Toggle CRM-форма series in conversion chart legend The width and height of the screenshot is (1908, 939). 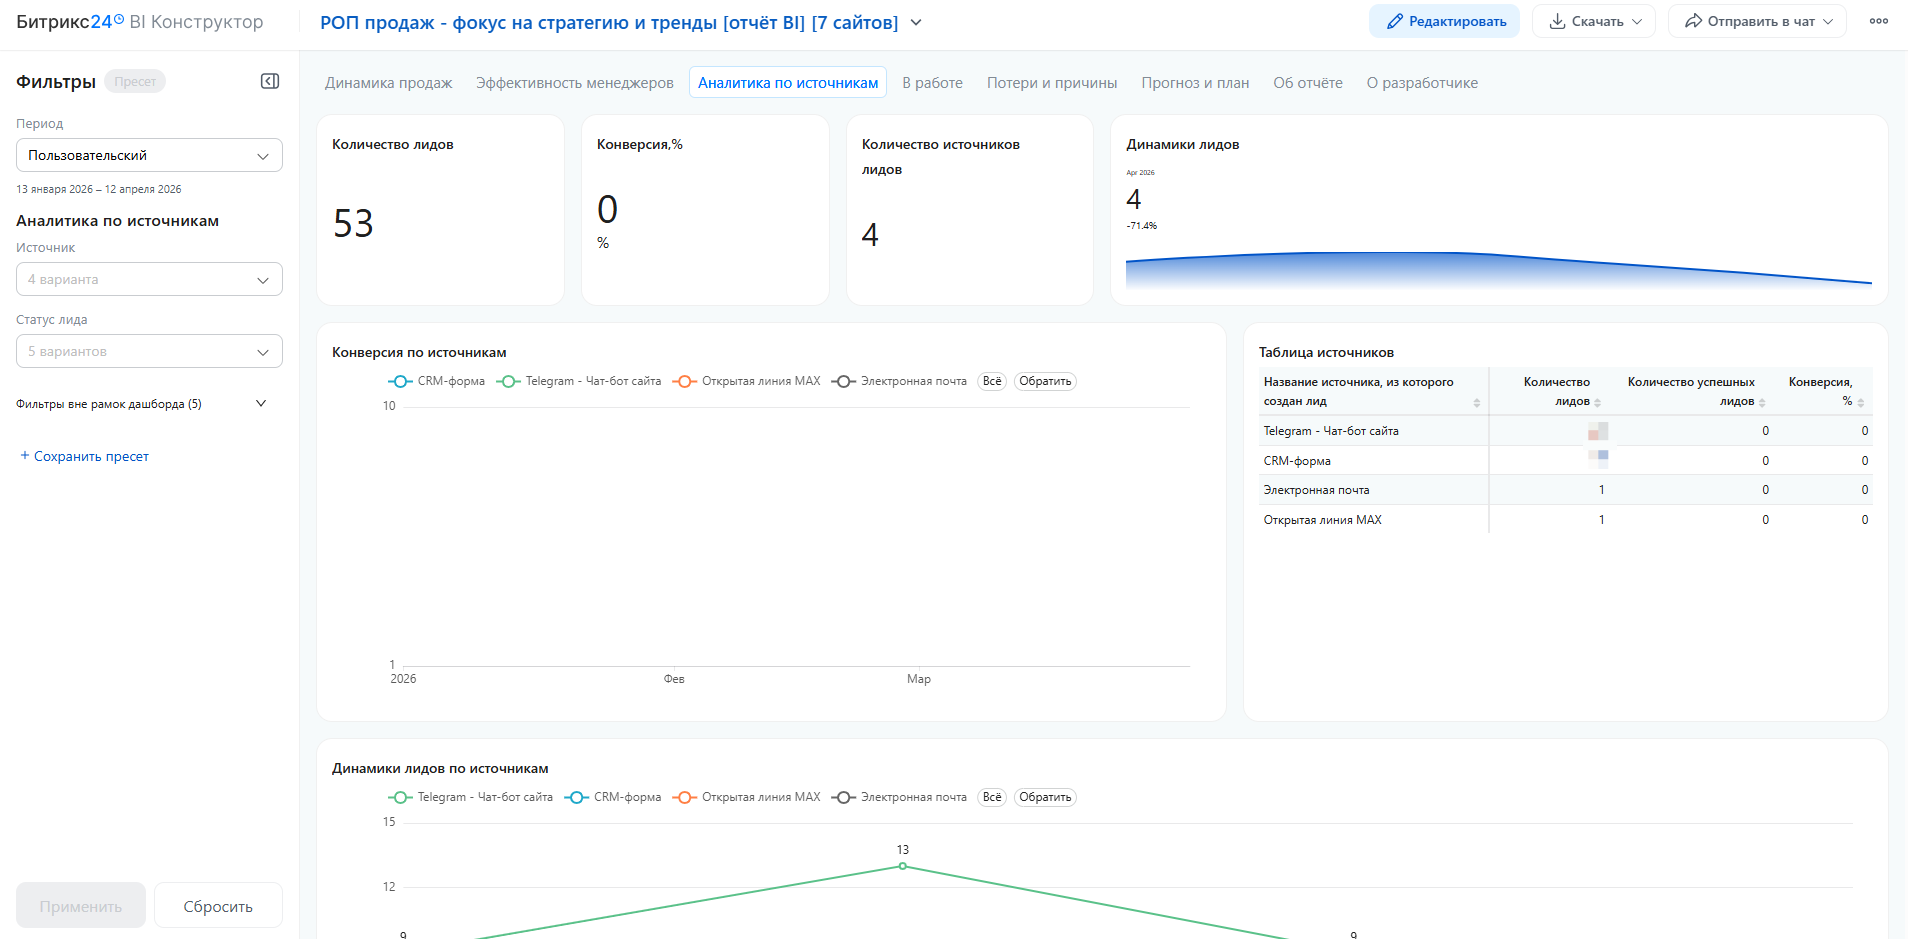(x=437, y=381)
